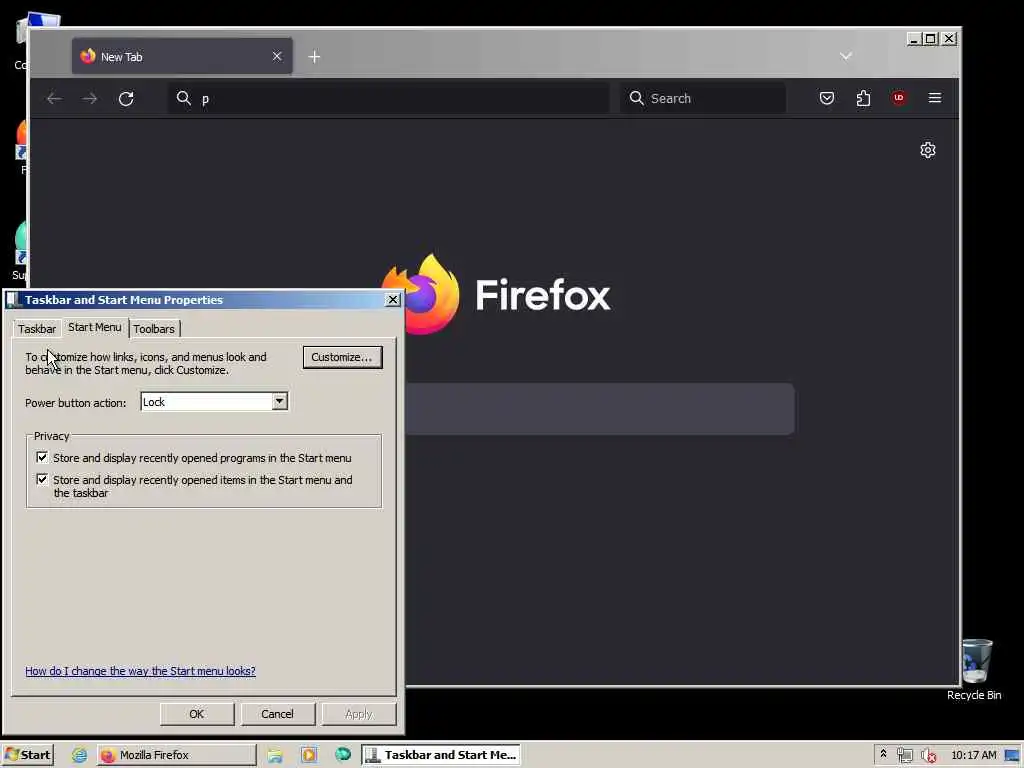Launch Internet Explorer from taskbar
This screenshot has height=768, width=1024.
[x=80, y=755]
